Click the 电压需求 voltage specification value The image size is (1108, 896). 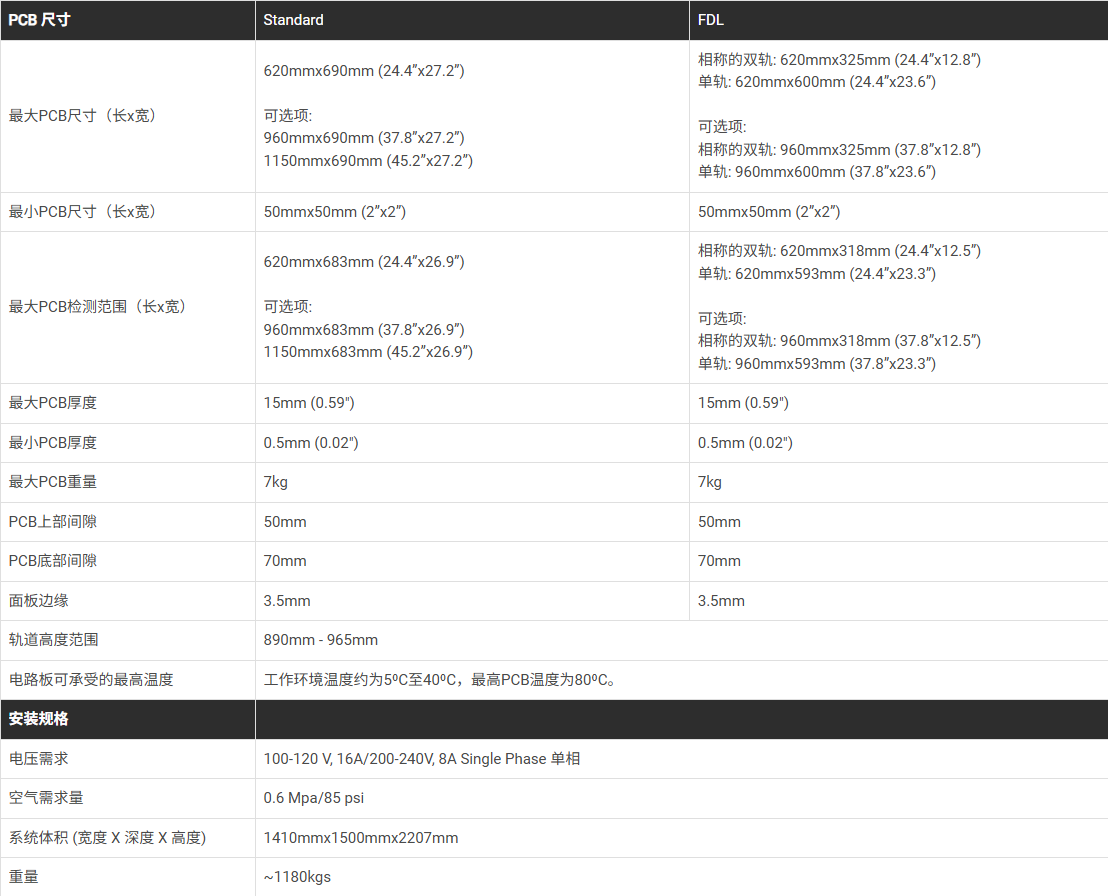pos(421,759)
